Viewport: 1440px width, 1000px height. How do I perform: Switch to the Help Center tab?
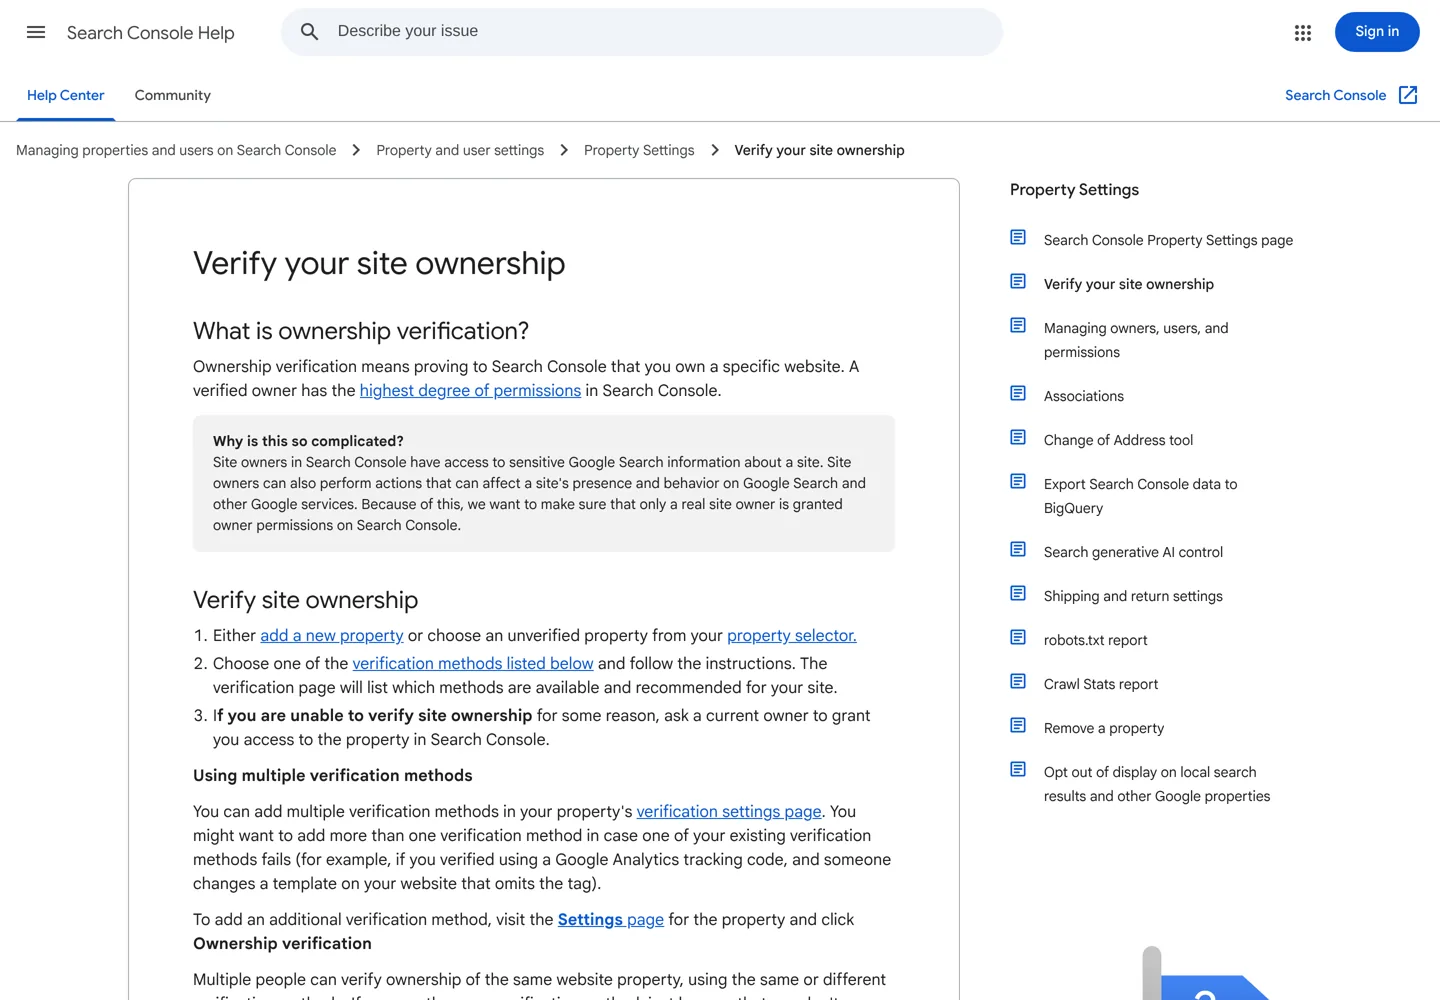[65, 95]
